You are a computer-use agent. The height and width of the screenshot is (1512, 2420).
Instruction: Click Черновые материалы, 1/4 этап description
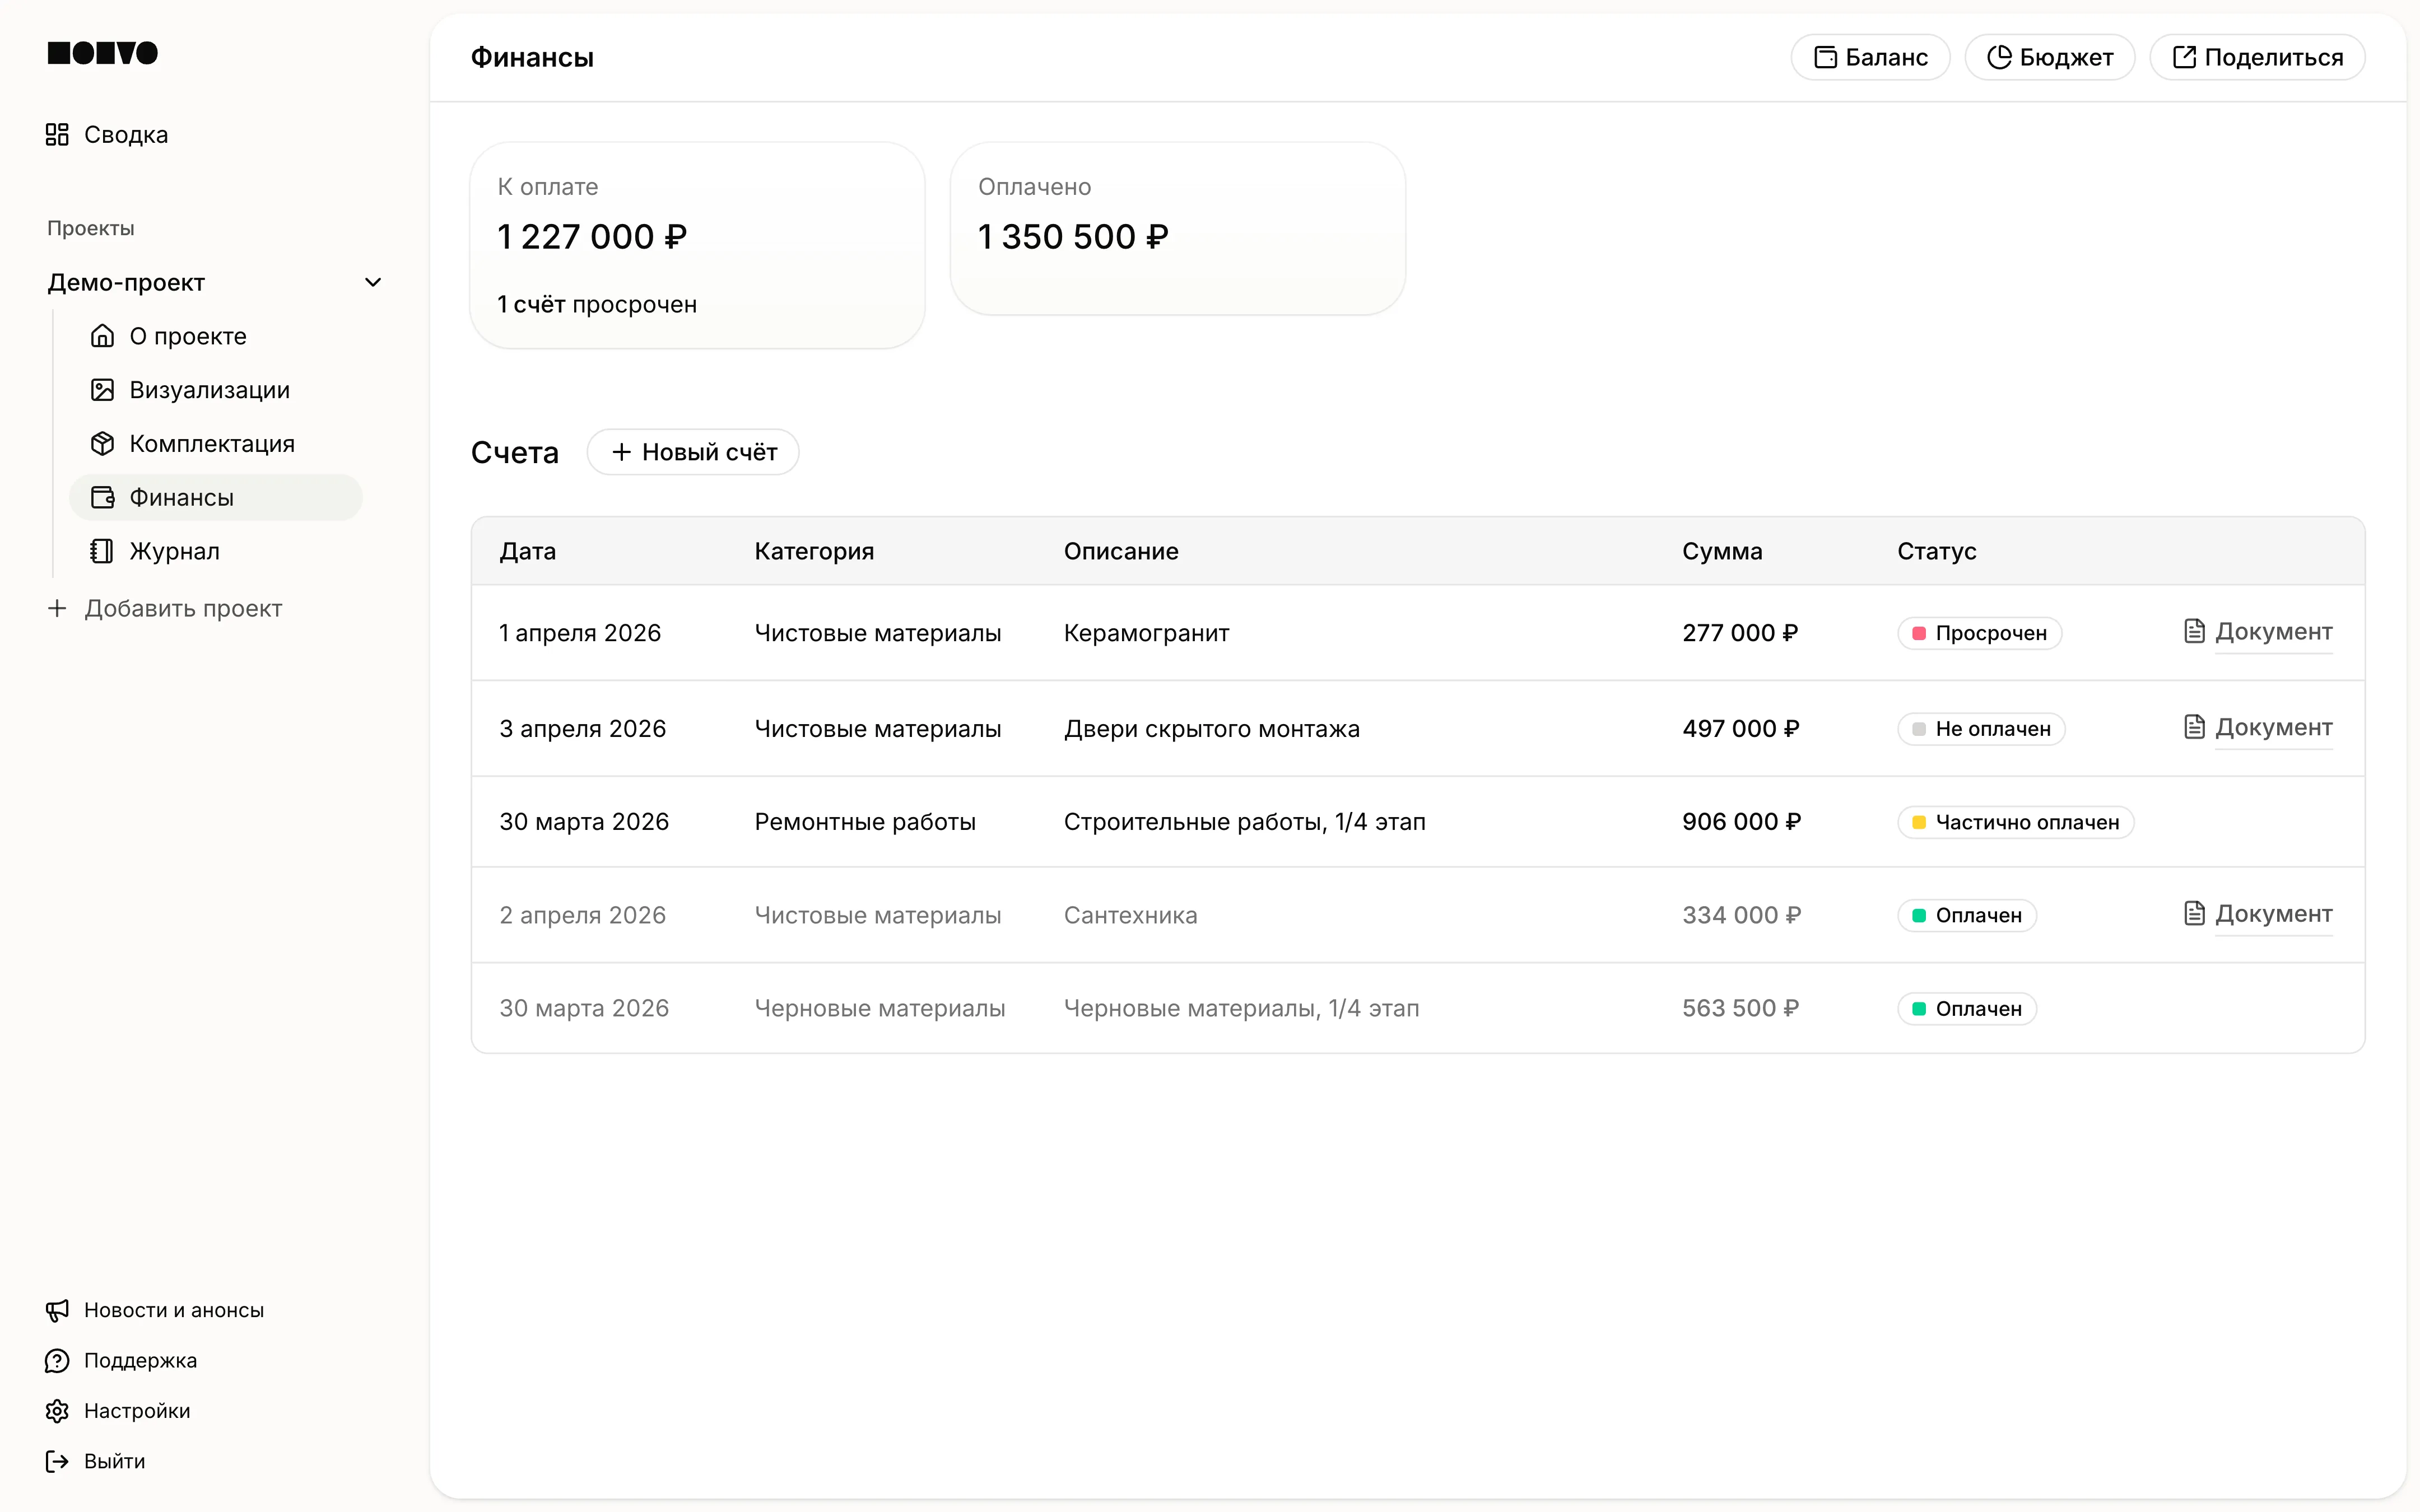coord(1241,1008)
